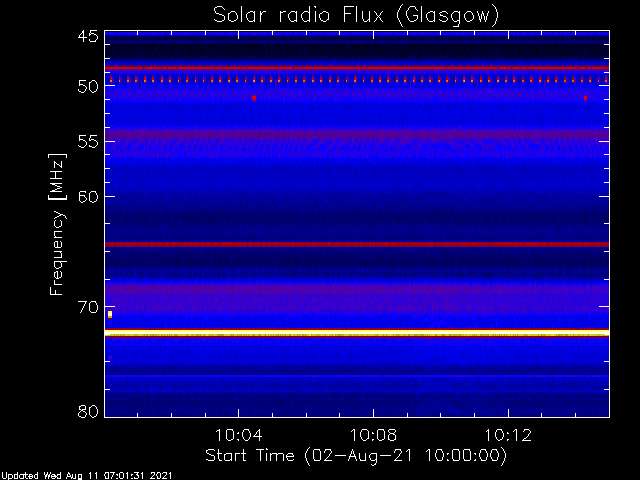Select the 70 MHz tick label
Viewport: 640px width, 480px height.
88,307
